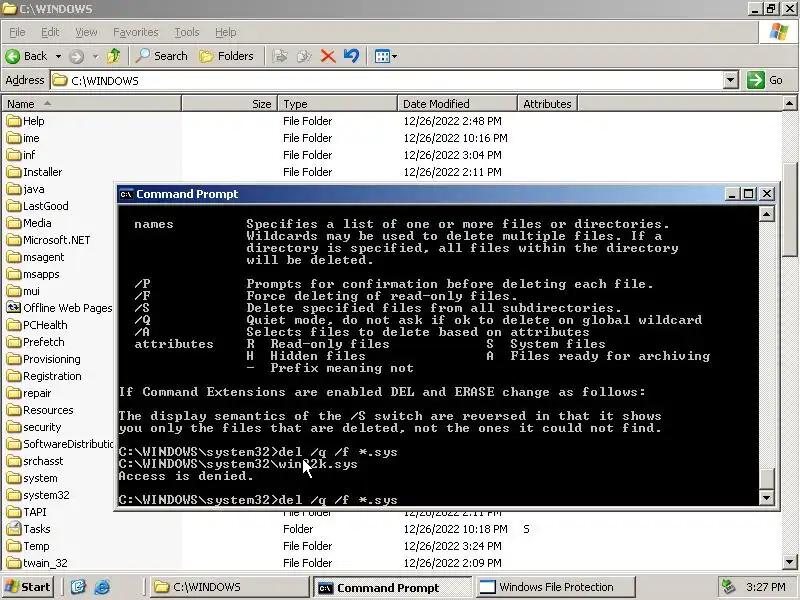Click the Forward arrow icon in Explorer toolbar

pyautogui.click(x=77, y=56)
